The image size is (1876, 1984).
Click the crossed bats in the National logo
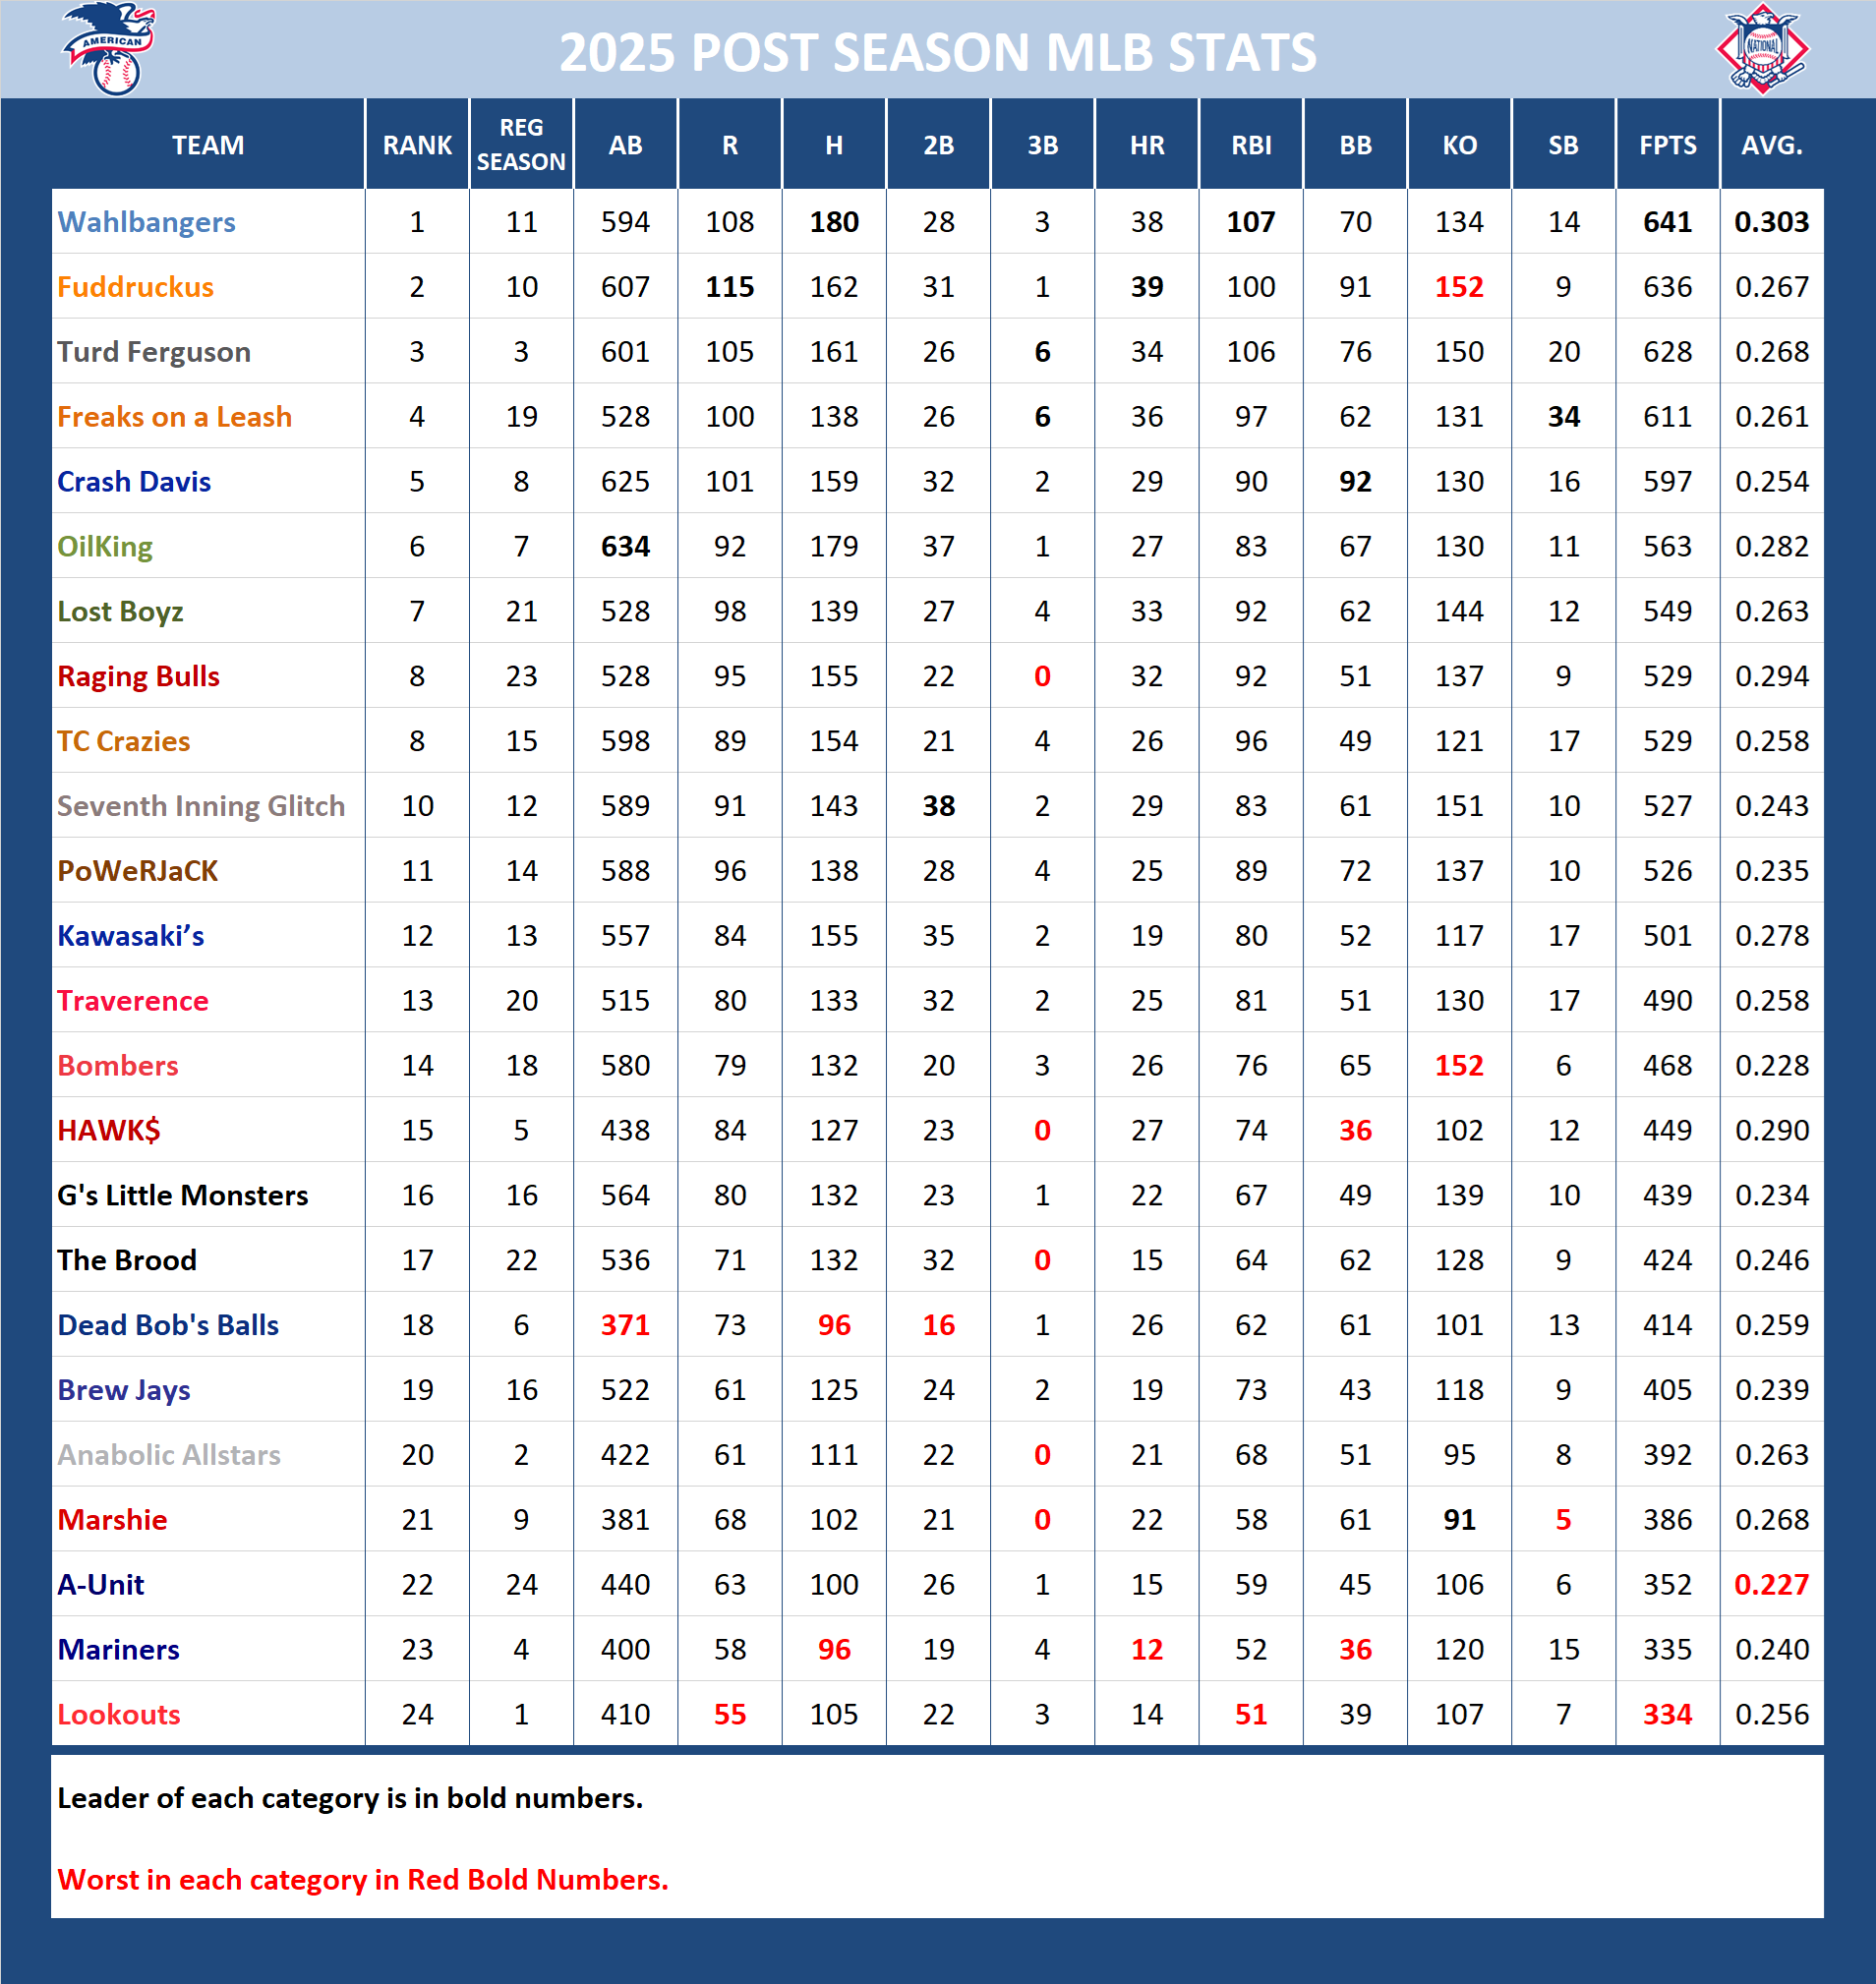[x=1768, y=80]
